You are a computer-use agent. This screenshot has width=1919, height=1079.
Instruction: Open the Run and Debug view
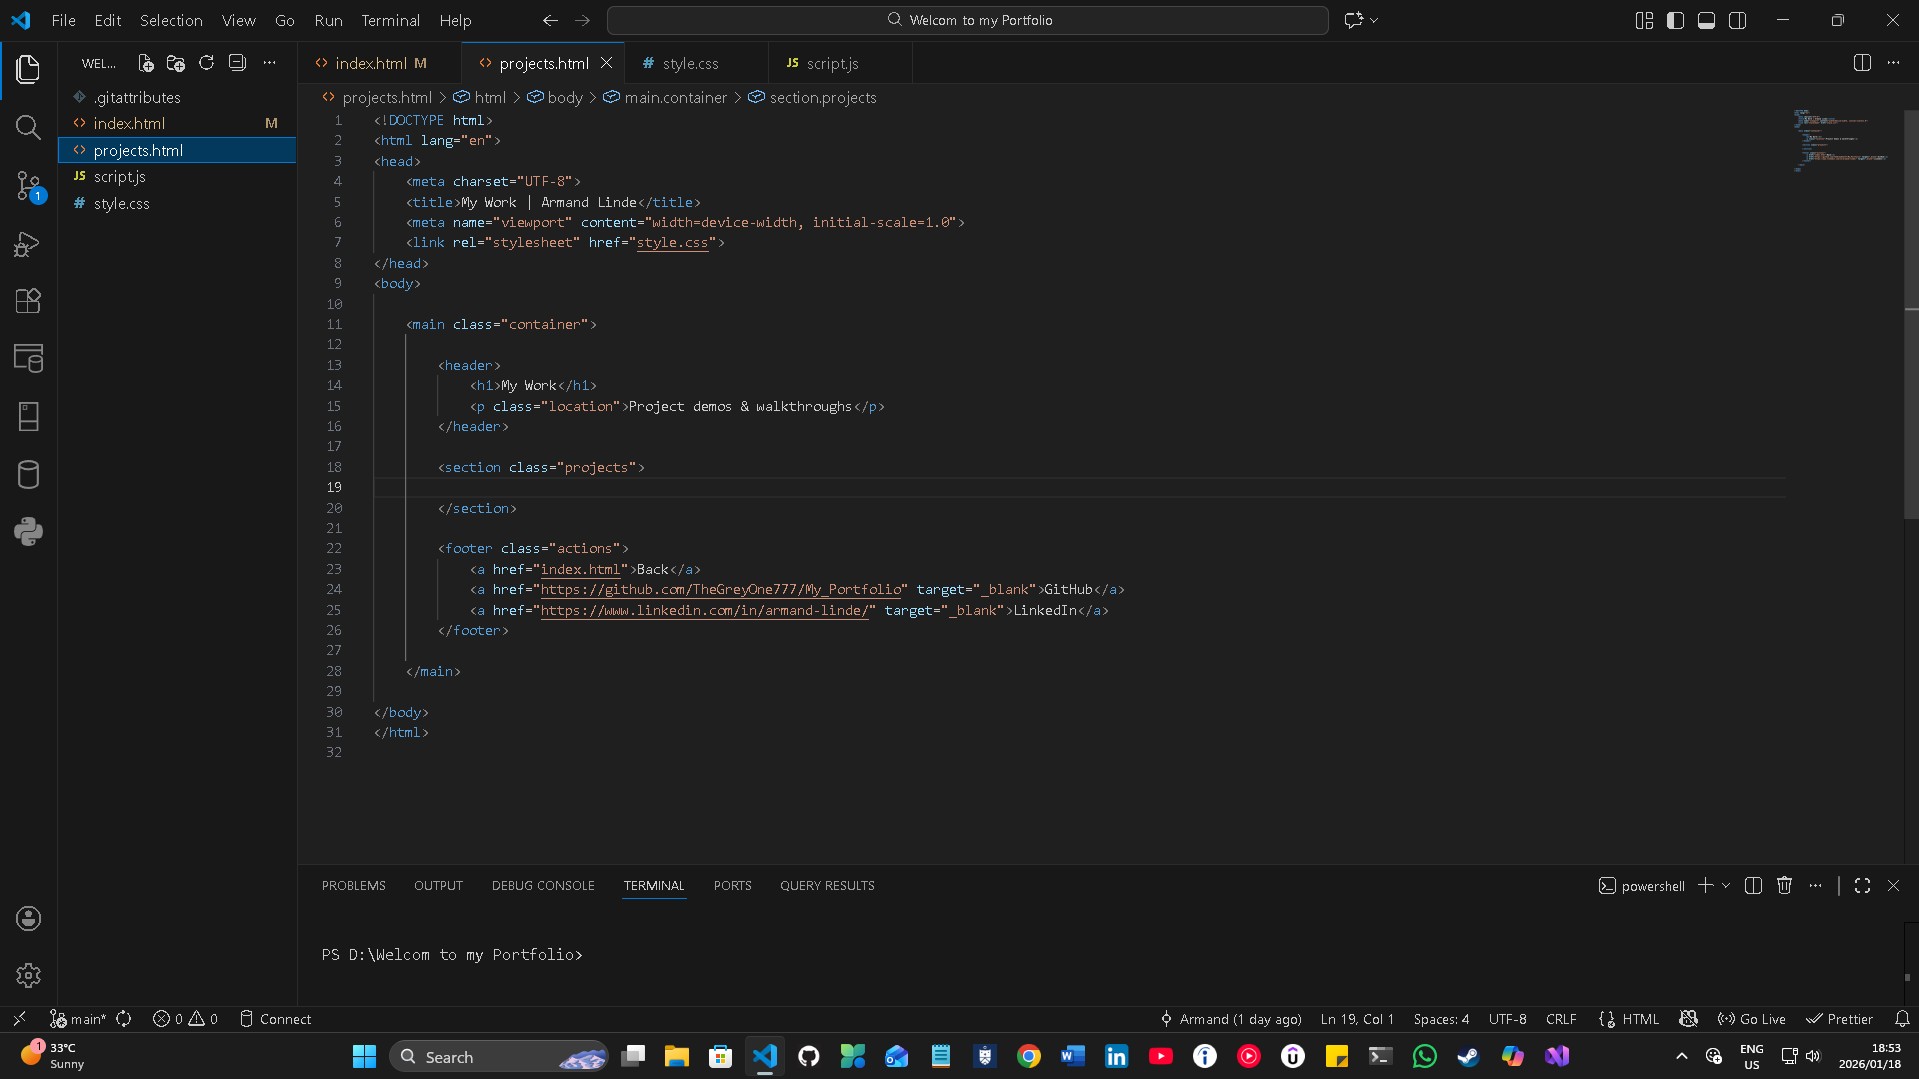click(x=28, y=244)
